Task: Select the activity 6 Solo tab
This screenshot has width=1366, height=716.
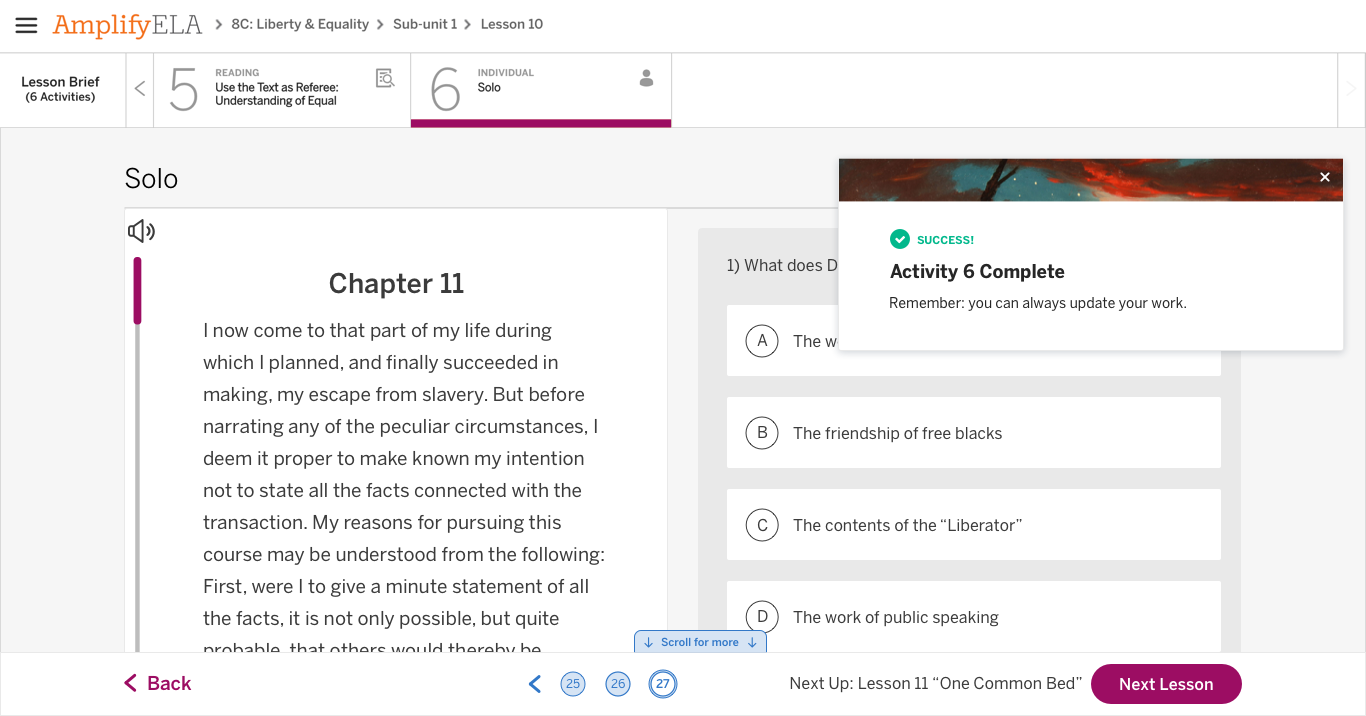Action: click(541, 89)
